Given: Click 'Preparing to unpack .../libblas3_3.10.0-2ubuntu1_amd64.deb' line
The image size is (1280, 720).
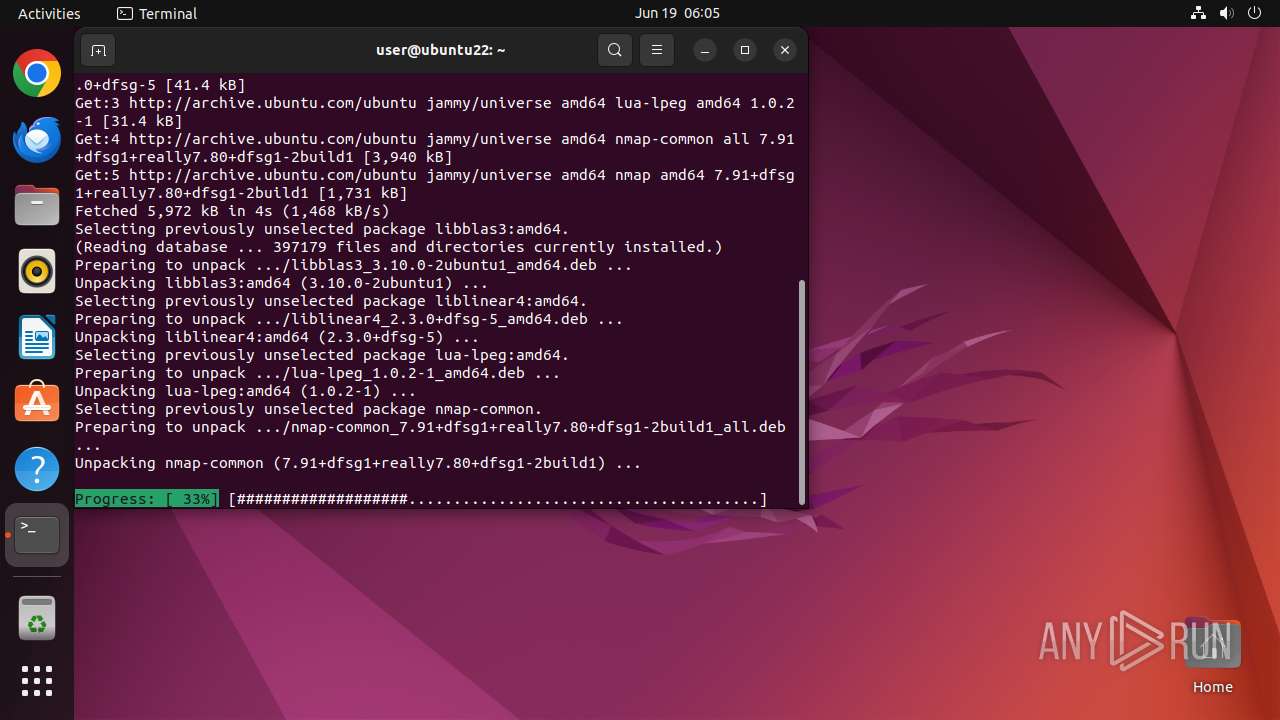Looking at the screenshot, I should 354,265.
